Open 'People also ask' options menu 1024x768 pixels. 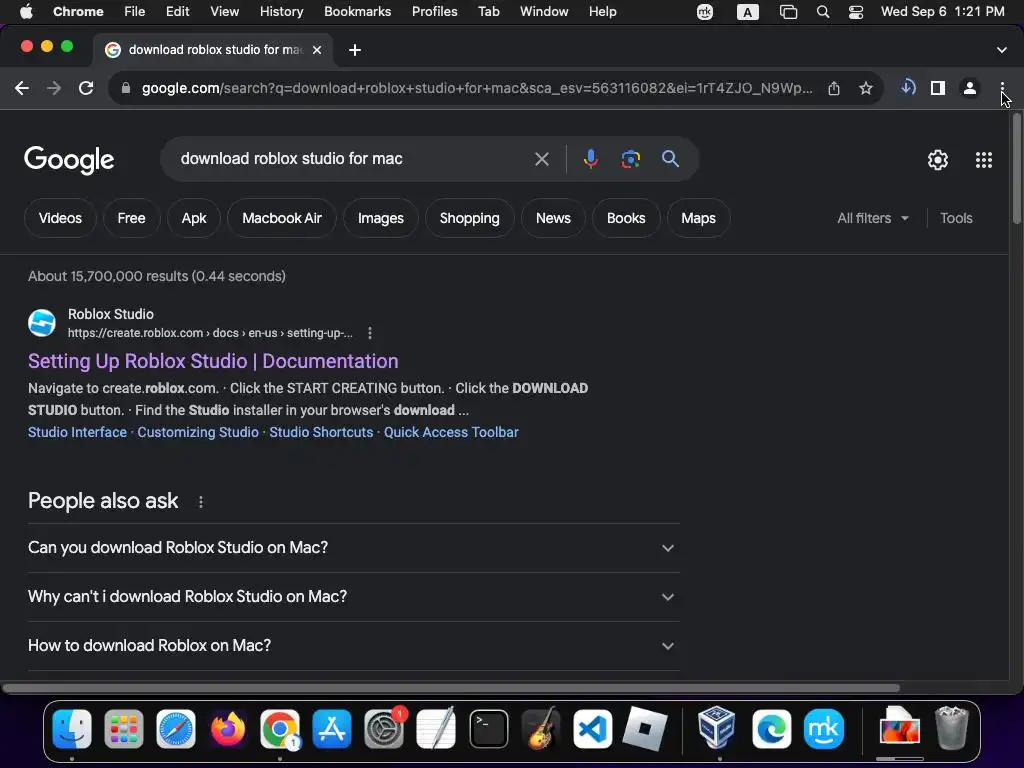(200, 502)
